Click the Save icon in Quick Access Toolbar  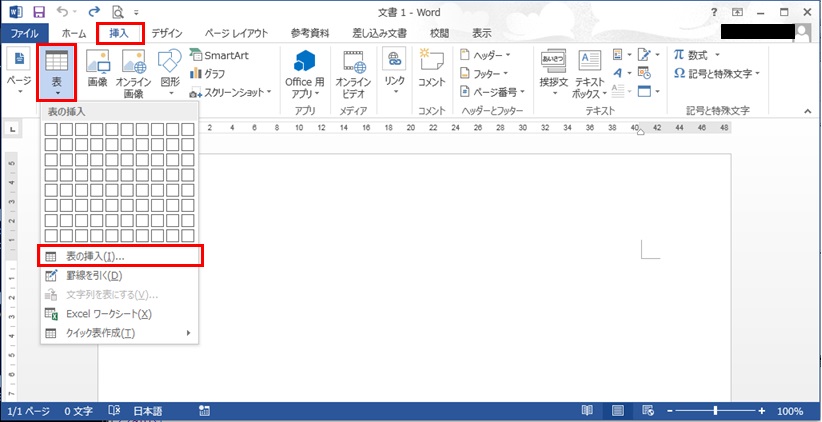[x=39, y=12]
